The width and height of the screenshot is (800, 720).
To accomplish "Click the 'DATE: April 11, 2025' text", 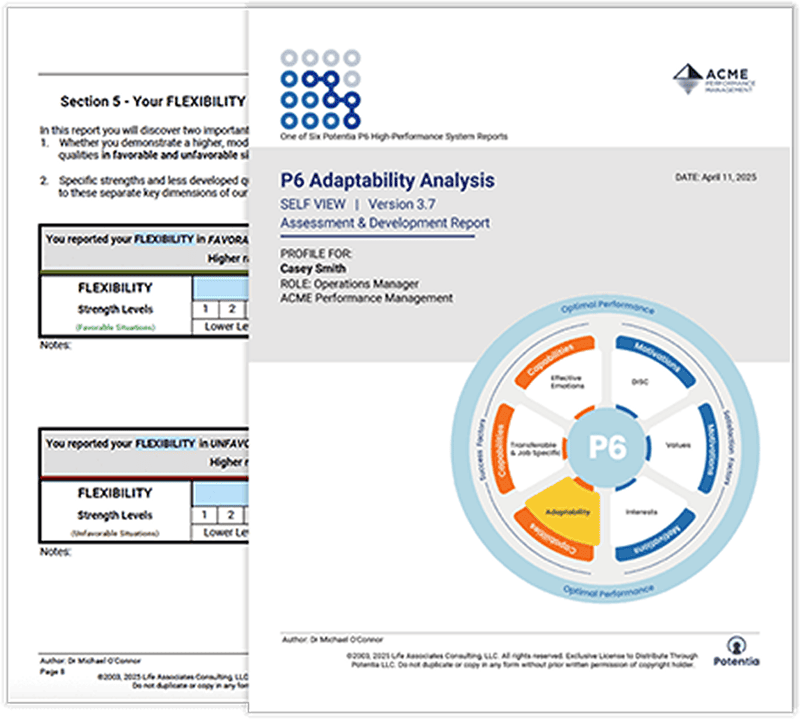I will (x=715, y=177).
